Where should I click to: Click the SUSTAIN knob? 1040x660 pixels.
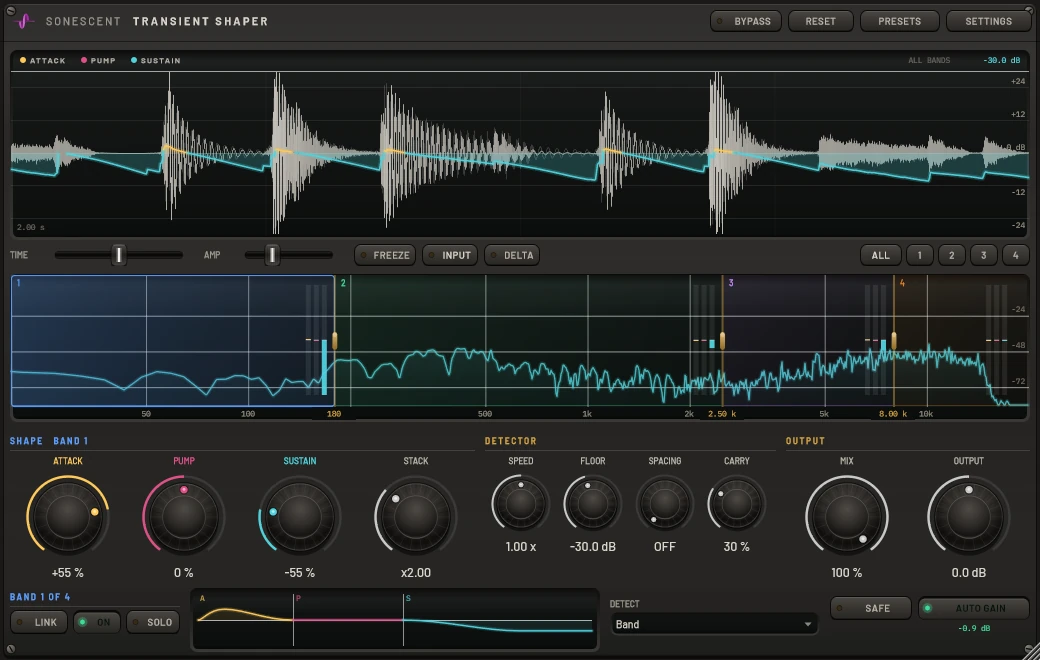pyautogui.click(x=299, y=516)
